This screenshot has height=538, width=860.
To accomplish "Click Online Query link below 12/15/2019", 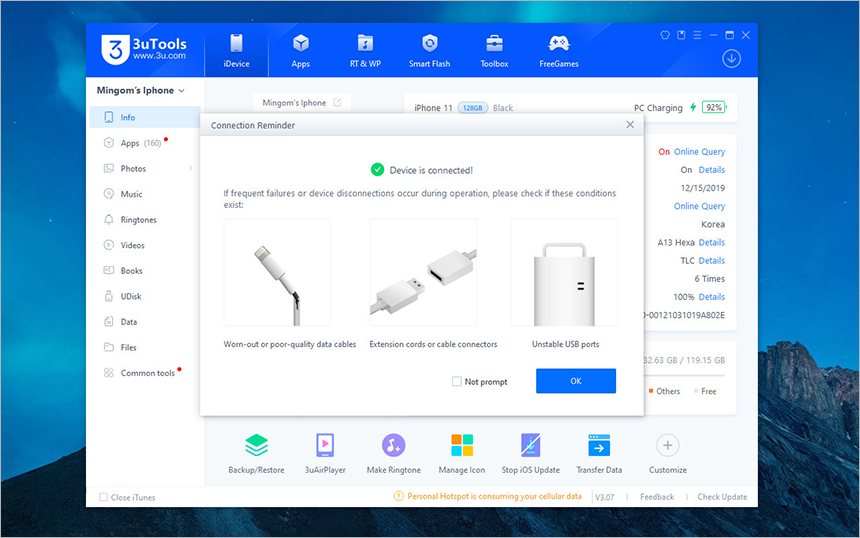I will click(x=699, y=206).
